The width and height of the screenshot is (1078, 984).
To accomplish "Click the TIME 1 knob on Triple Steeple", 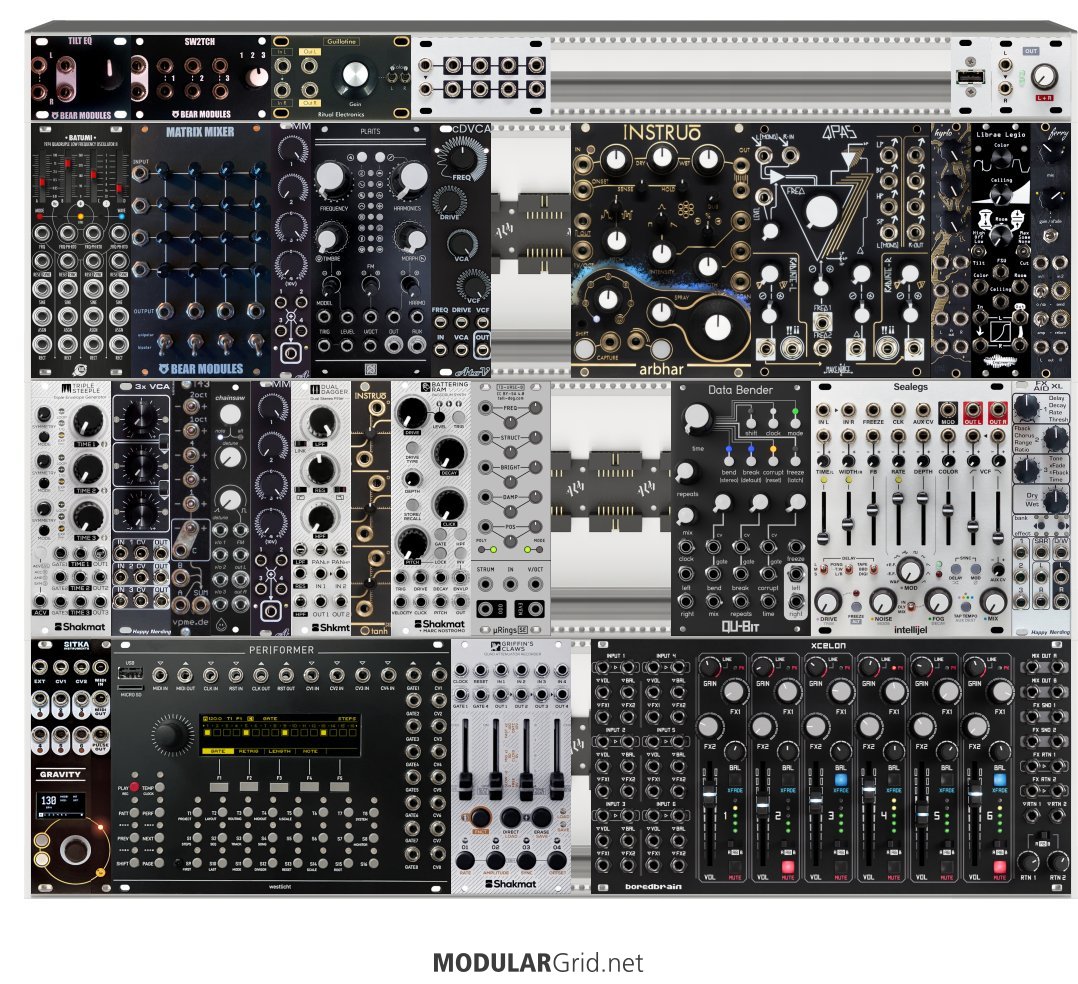I will [88, 421].
